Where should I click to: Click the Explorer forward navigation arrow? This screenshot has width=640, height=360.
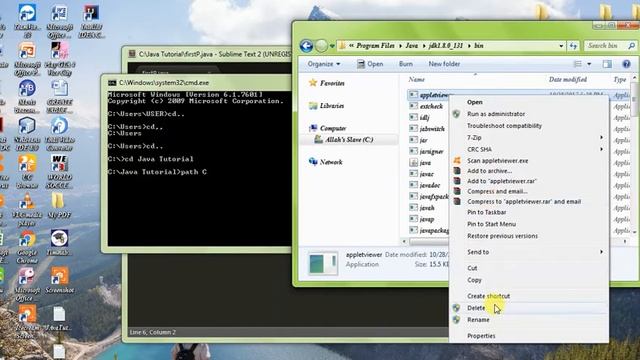click(x=321, y=46)
